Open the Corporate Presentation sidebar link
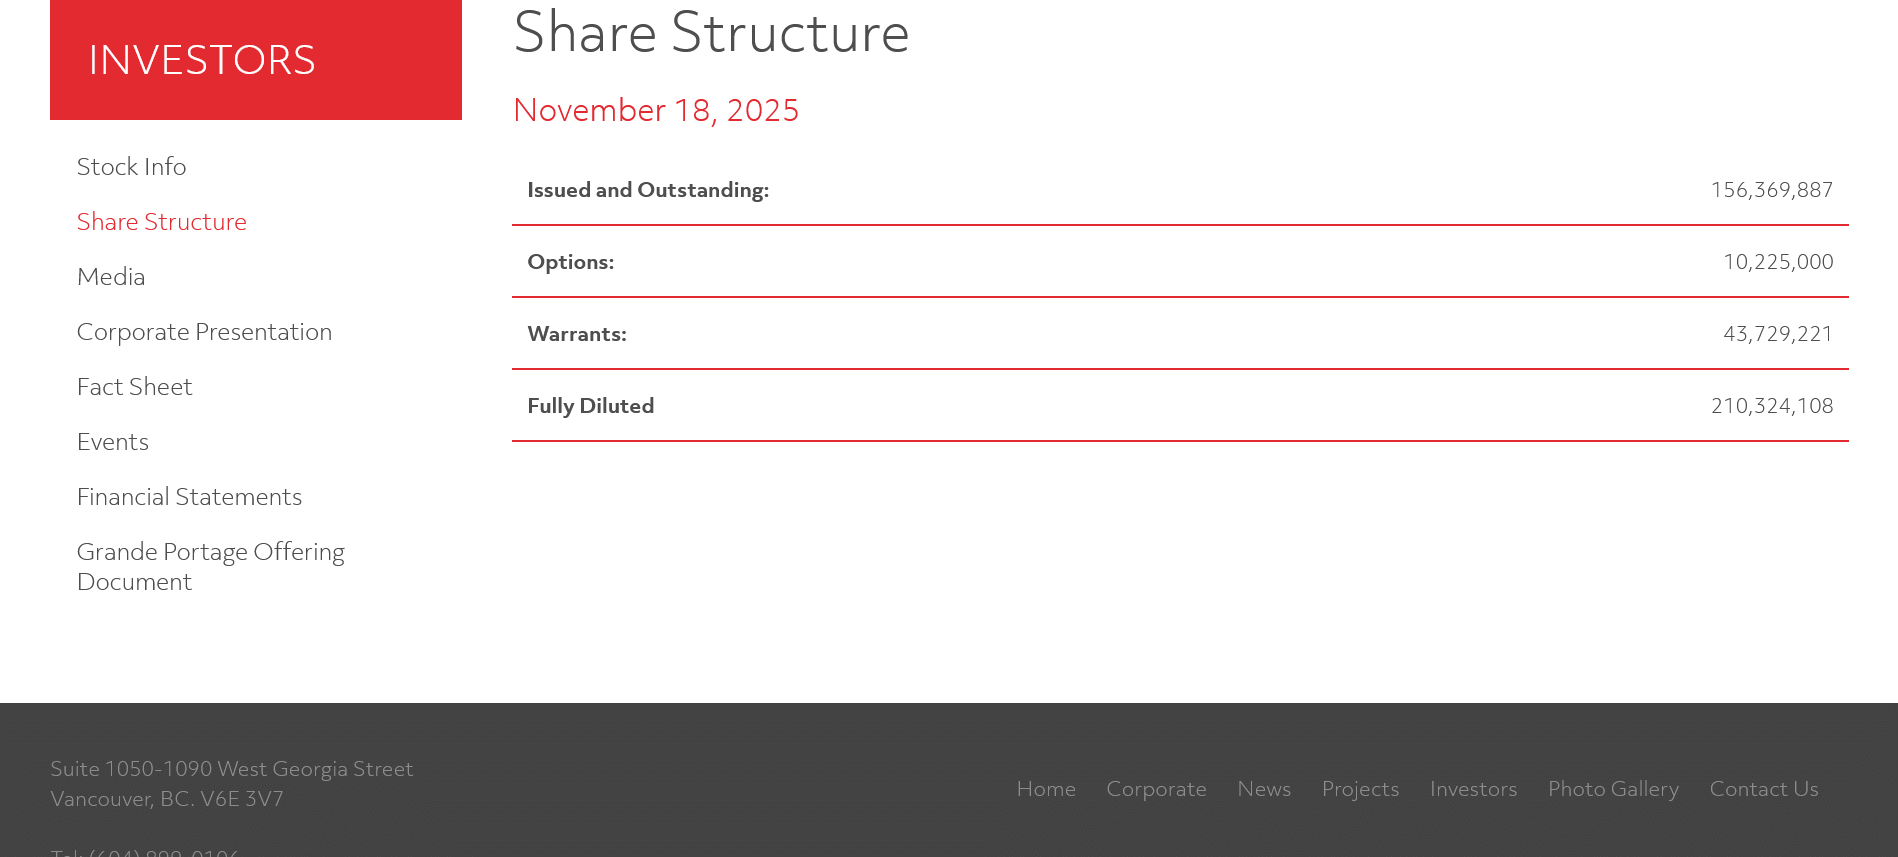The height and width of the screenshot is (857, 1898). (204, 332)
